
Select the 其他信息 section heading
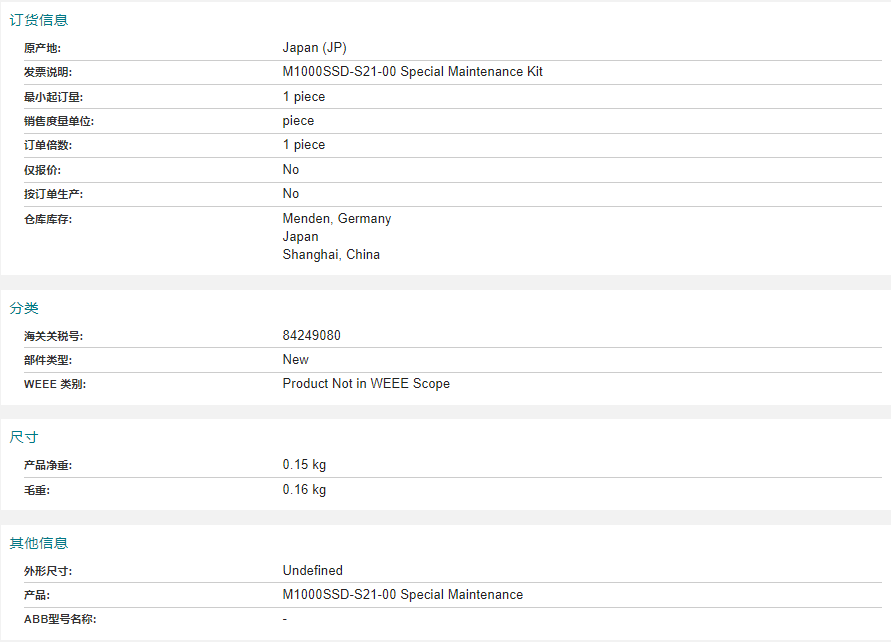click(x=39, y=543)
